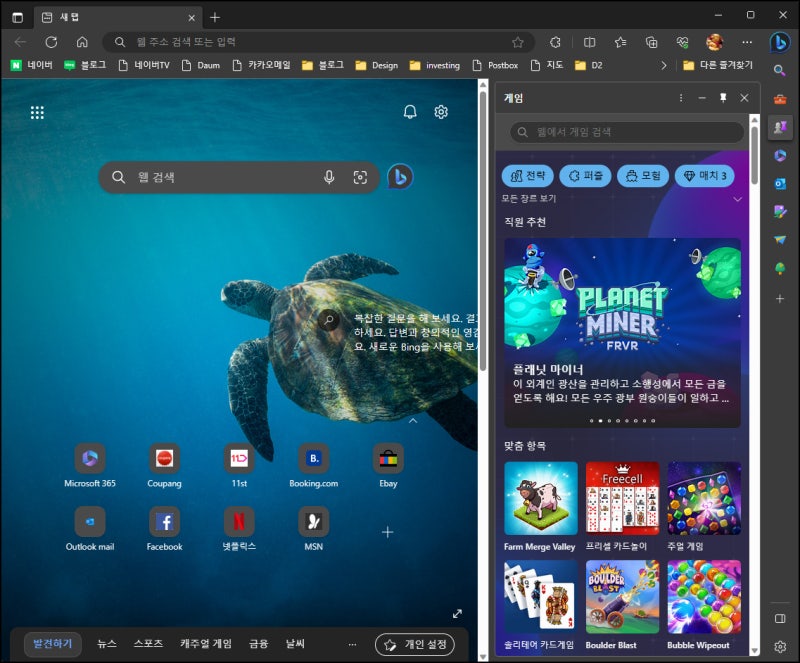This screenshot has height=663, width=800.
Task: Switch to the 캐주얼 게임 feed tab
Action: 206,644
